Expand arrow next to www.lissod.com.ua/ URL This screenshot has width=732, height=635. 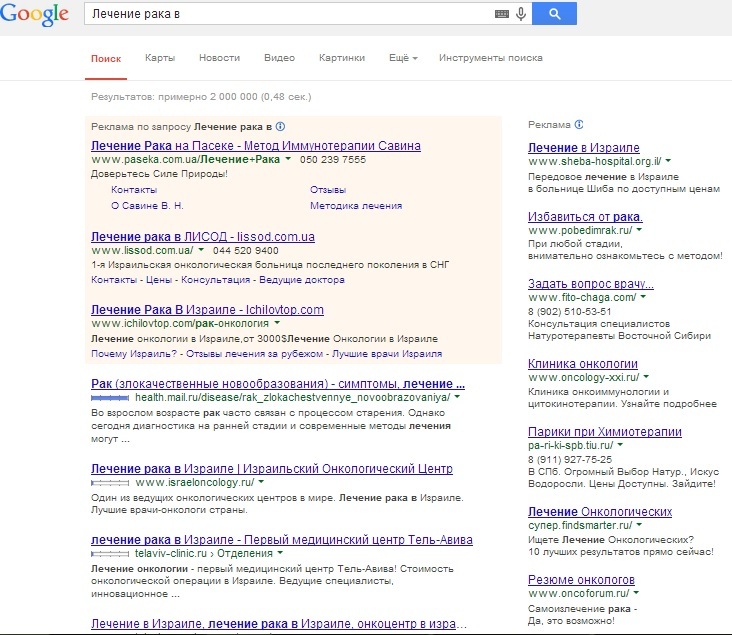click(x=200, y=250)
